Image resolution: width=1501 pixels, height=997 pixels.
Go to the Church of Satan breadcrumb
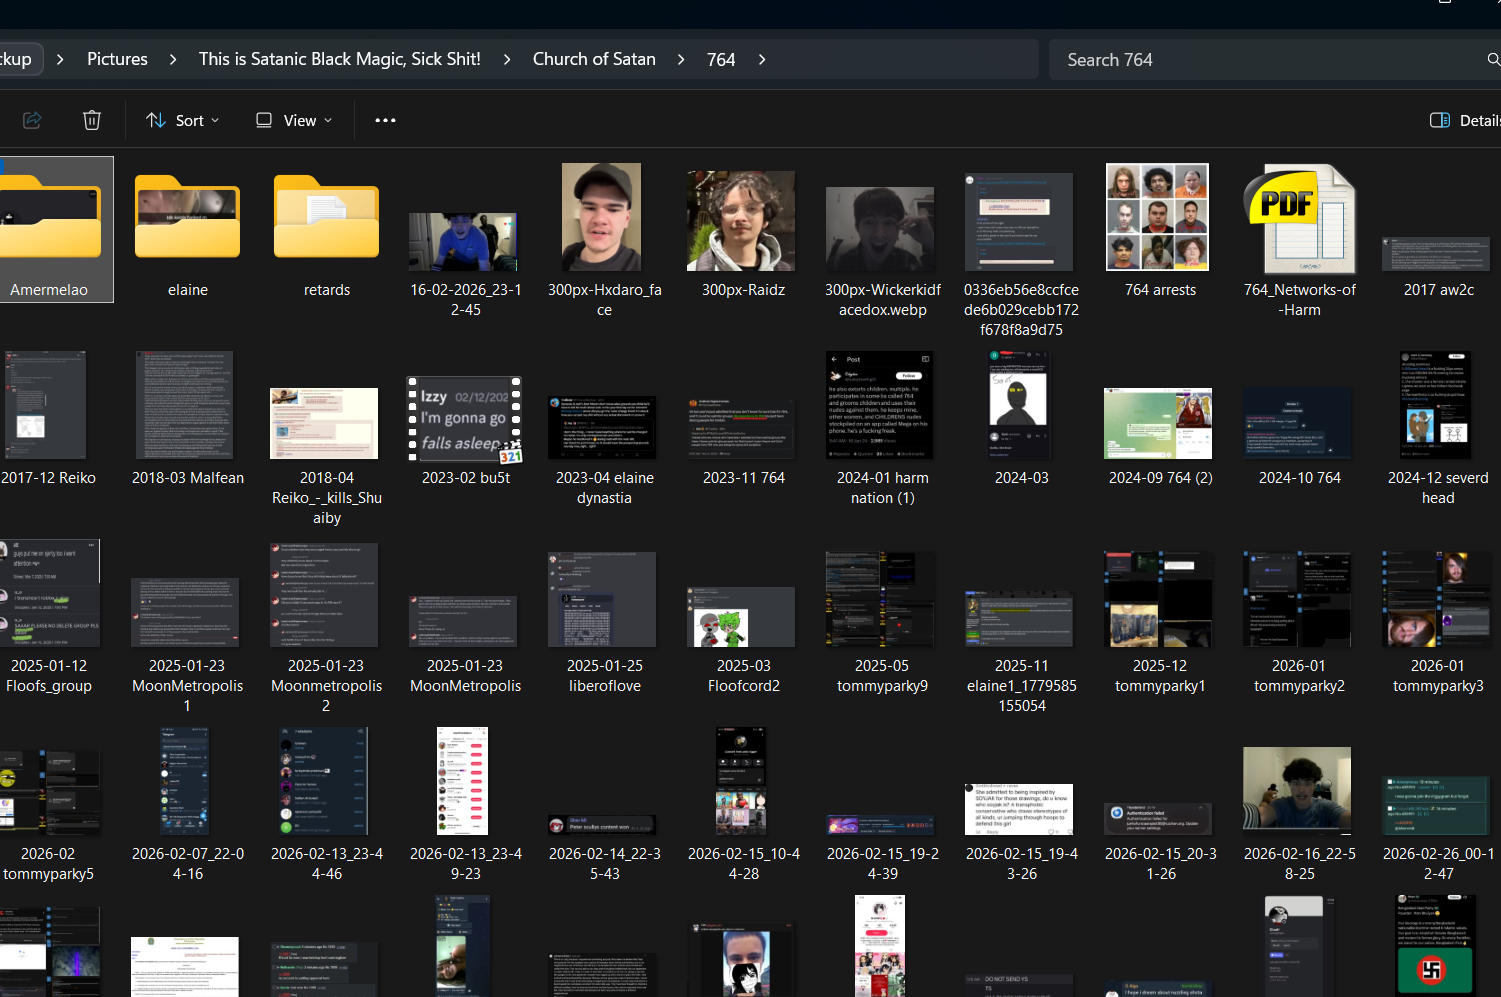(x=594, y=59)
